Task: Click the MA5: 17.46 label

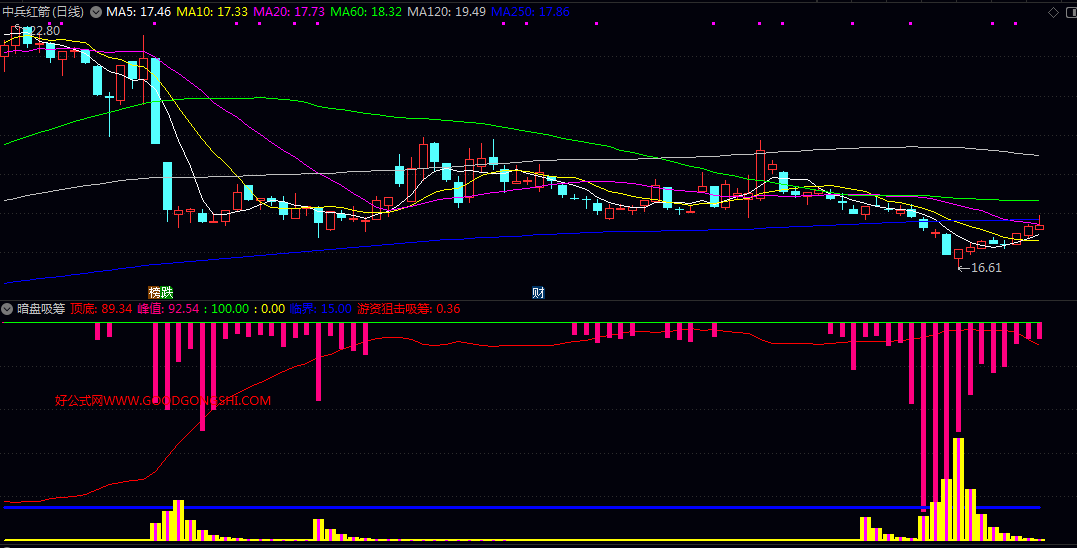Action: click(139, 12)
